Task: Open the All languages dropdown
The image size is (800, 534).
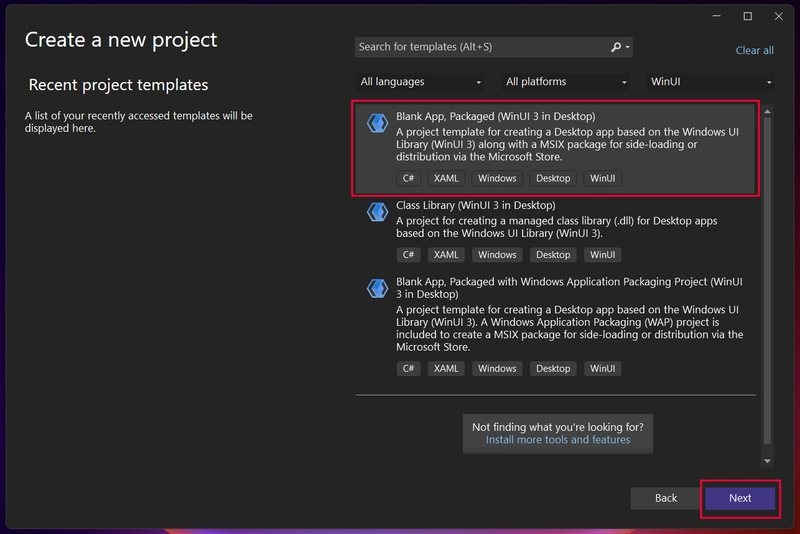Action: pyautogui.click(x=420, y=82)
